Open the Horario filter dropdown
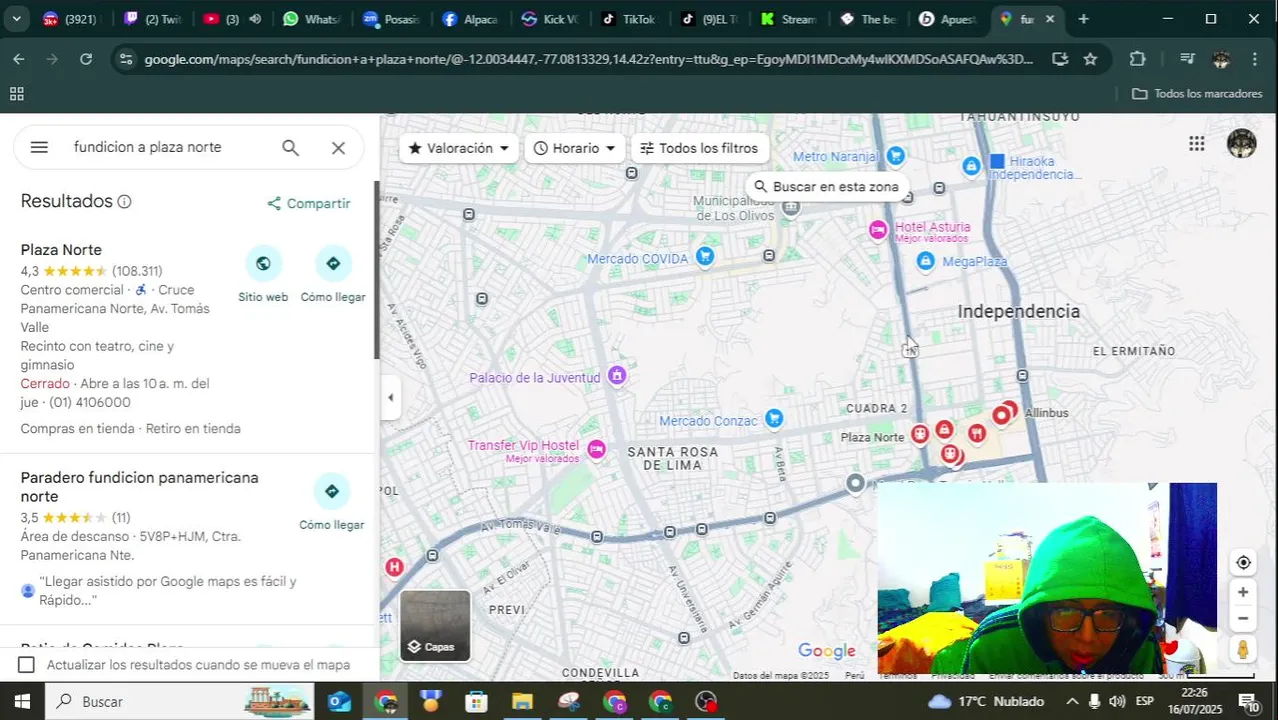Viewport: 1278px width, 720px height. [x=575, y=148]
